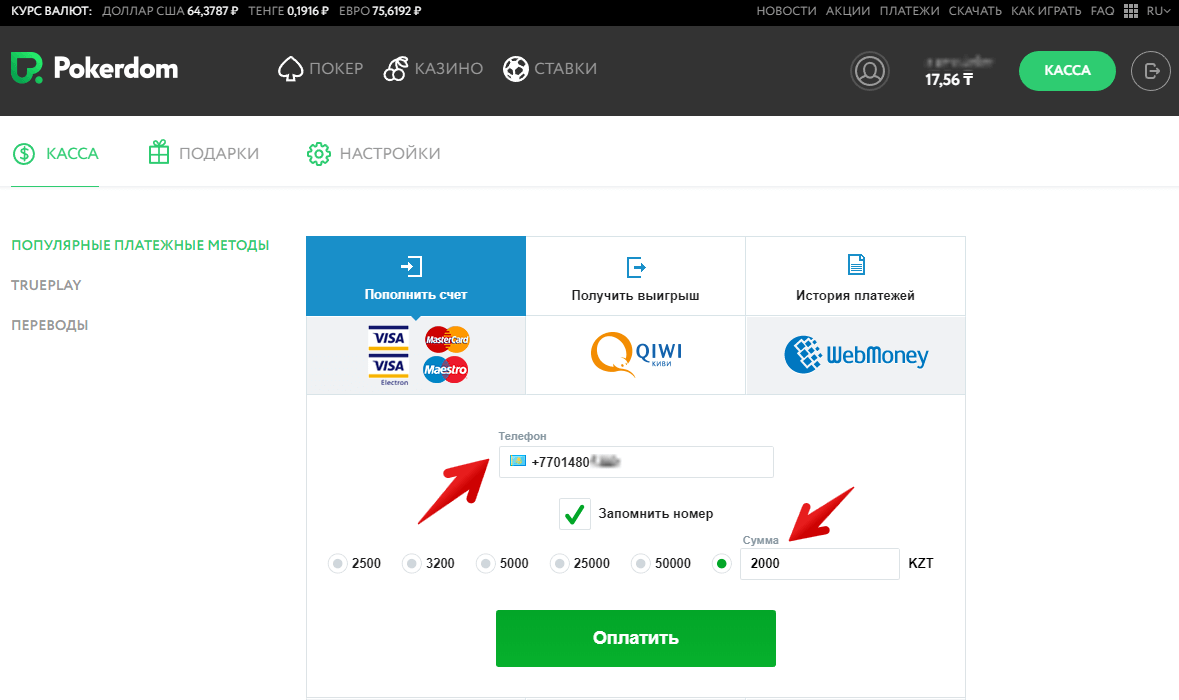Choose WebMoney payment method
This screenshot has height=700, width=1179.
coord(855,355)
